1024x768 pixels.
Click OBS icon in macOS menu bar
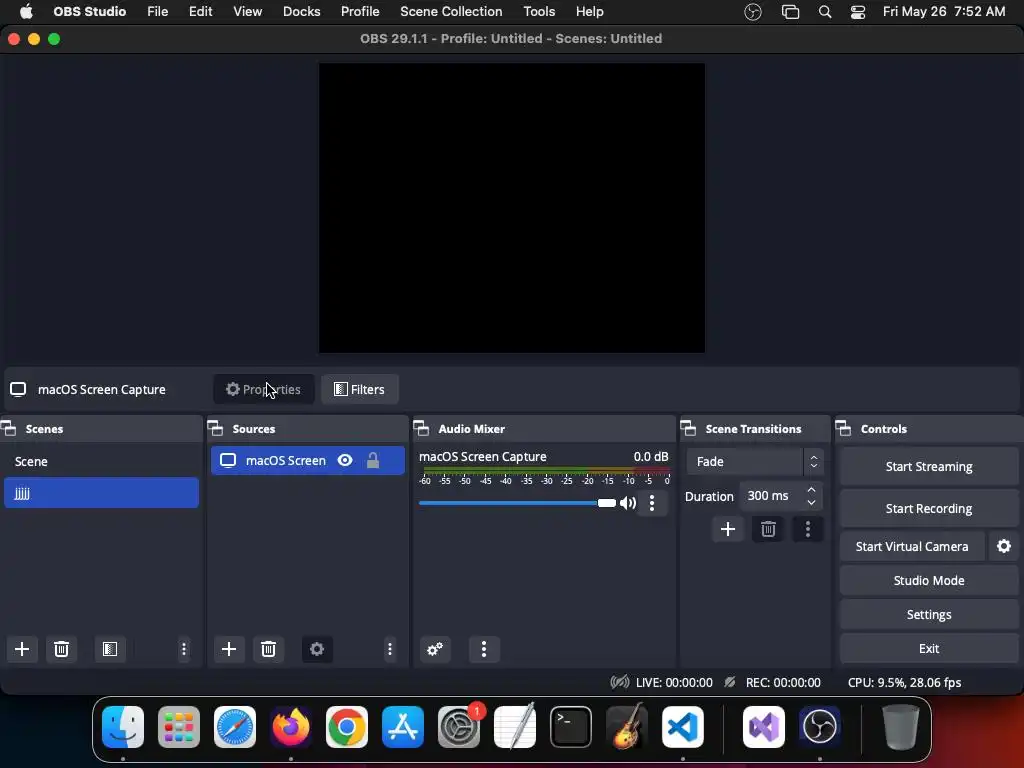pyautogui.click(x=753, y=12)
